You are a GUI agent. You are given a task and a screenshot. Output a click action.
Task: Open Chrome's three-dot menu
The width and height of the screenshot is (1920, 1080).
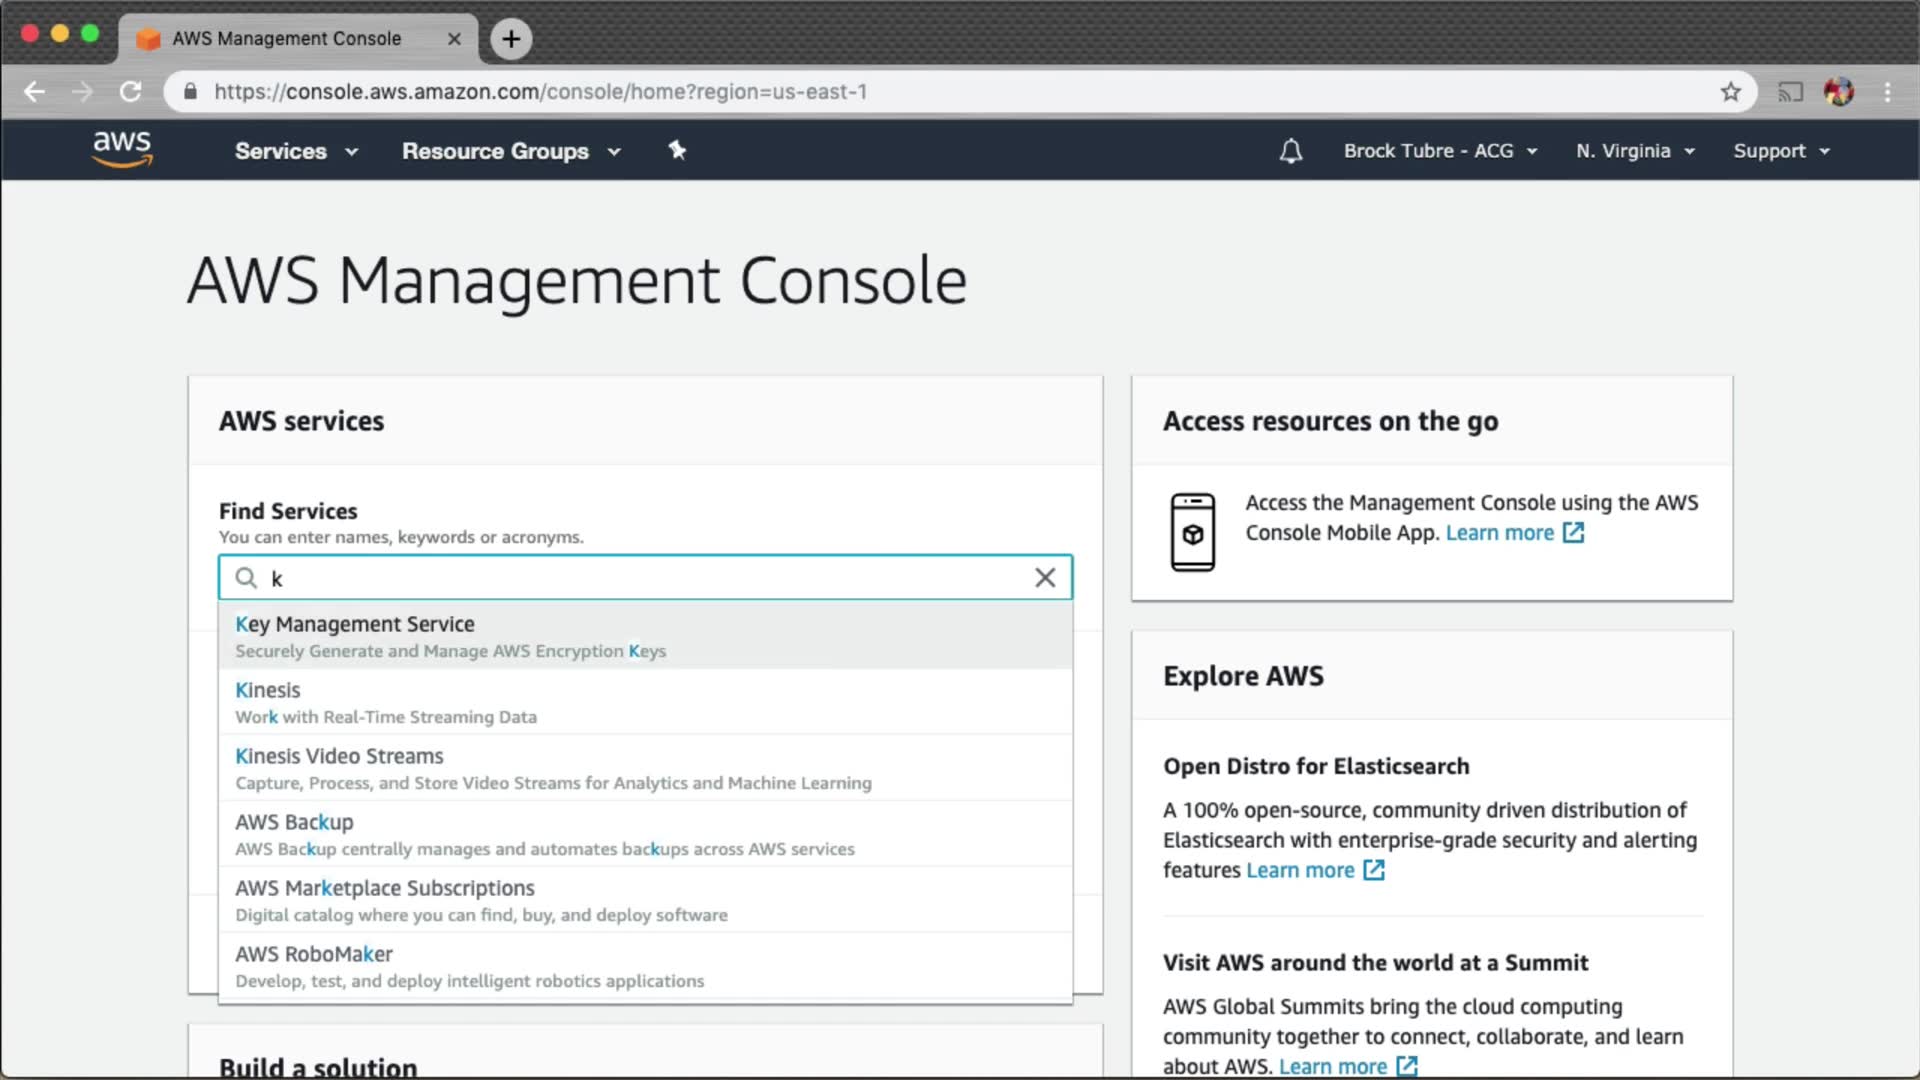tap(1887, 92)
